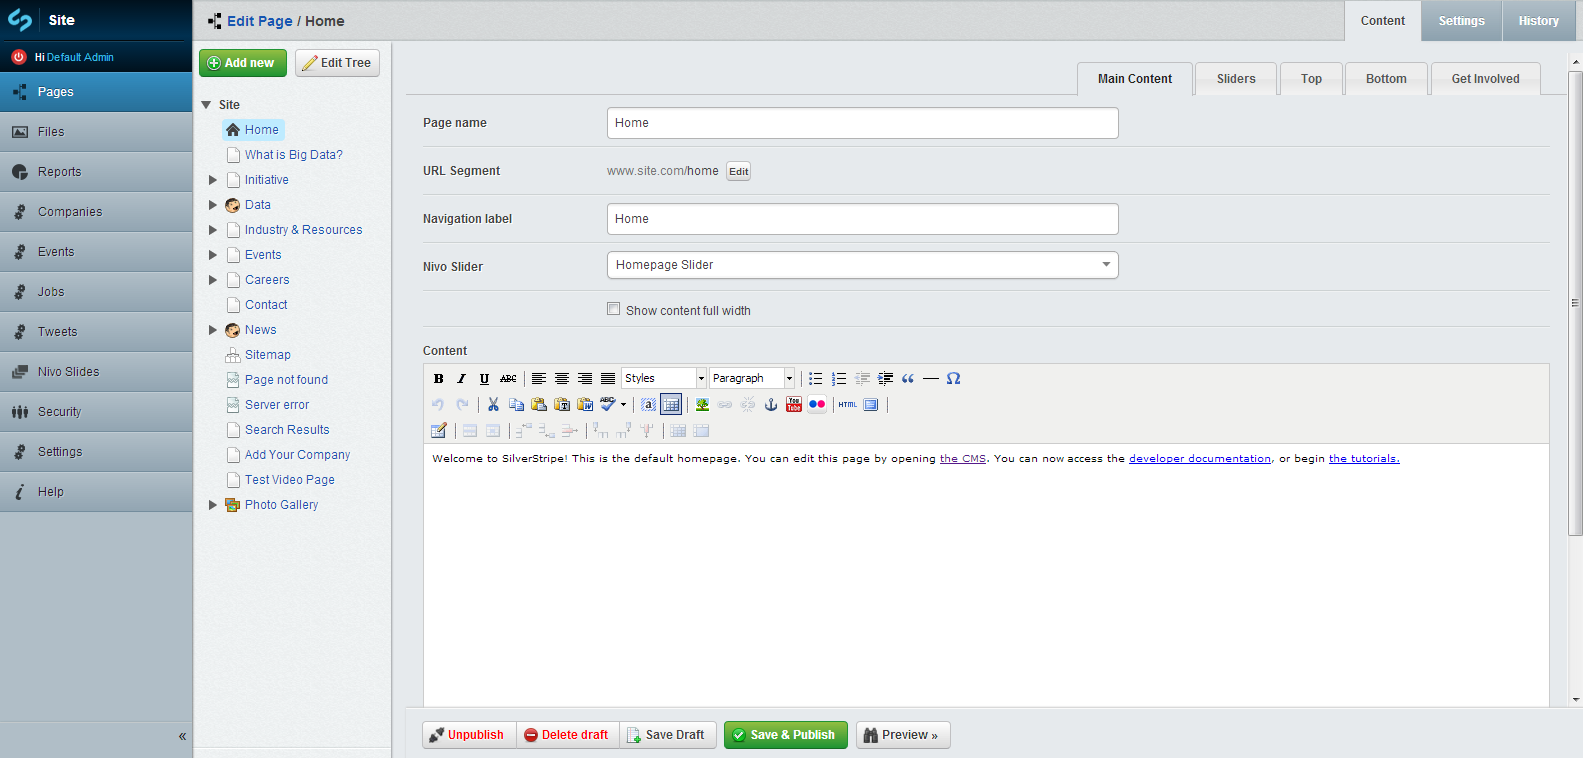Toggle bold formatting in the editor

(x=438, y=379)
